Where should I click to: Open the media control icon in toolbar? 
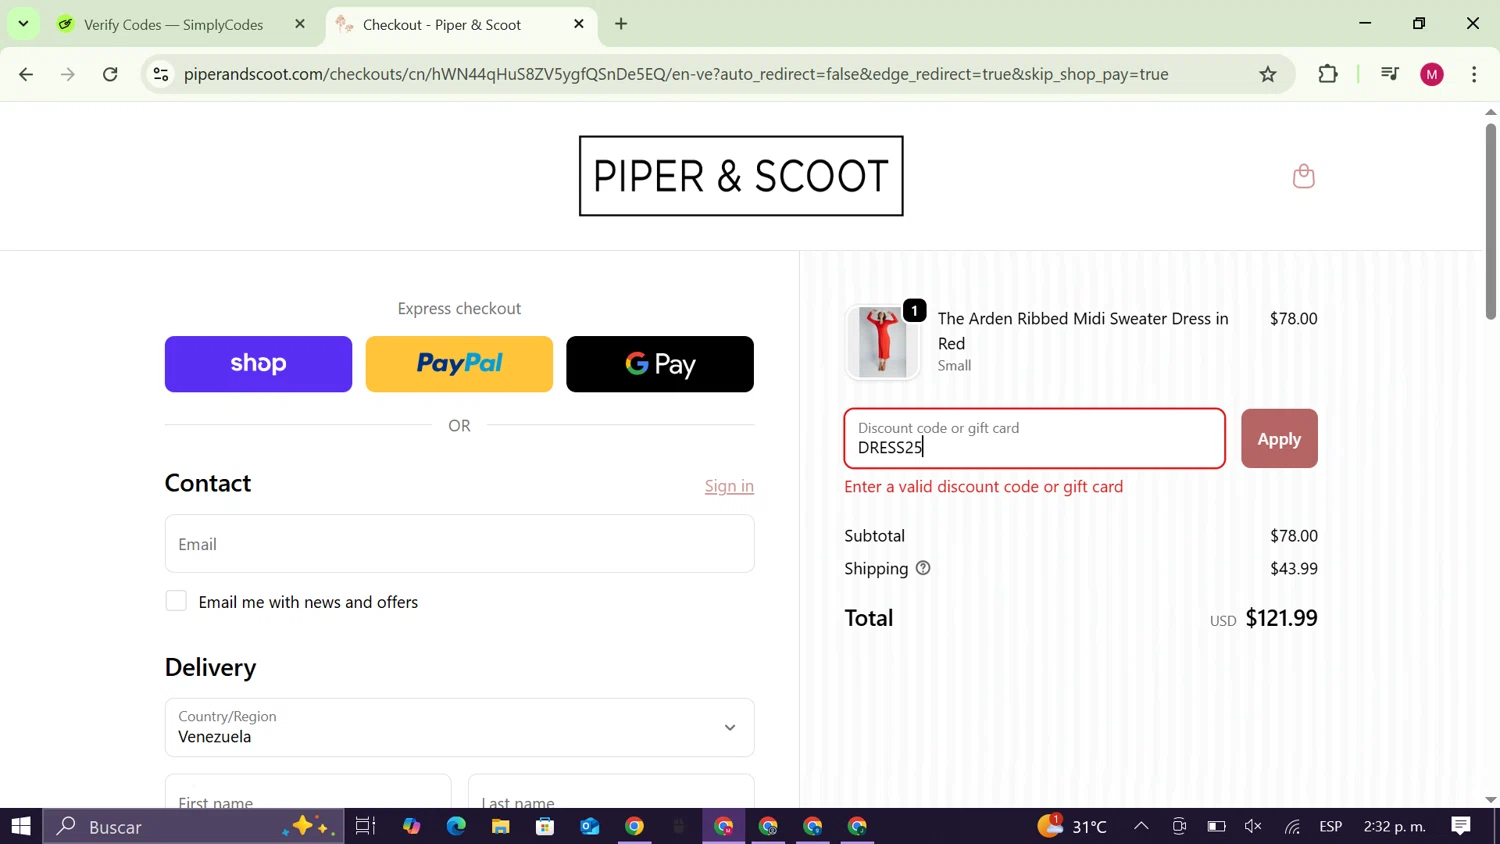(1389, 74)
